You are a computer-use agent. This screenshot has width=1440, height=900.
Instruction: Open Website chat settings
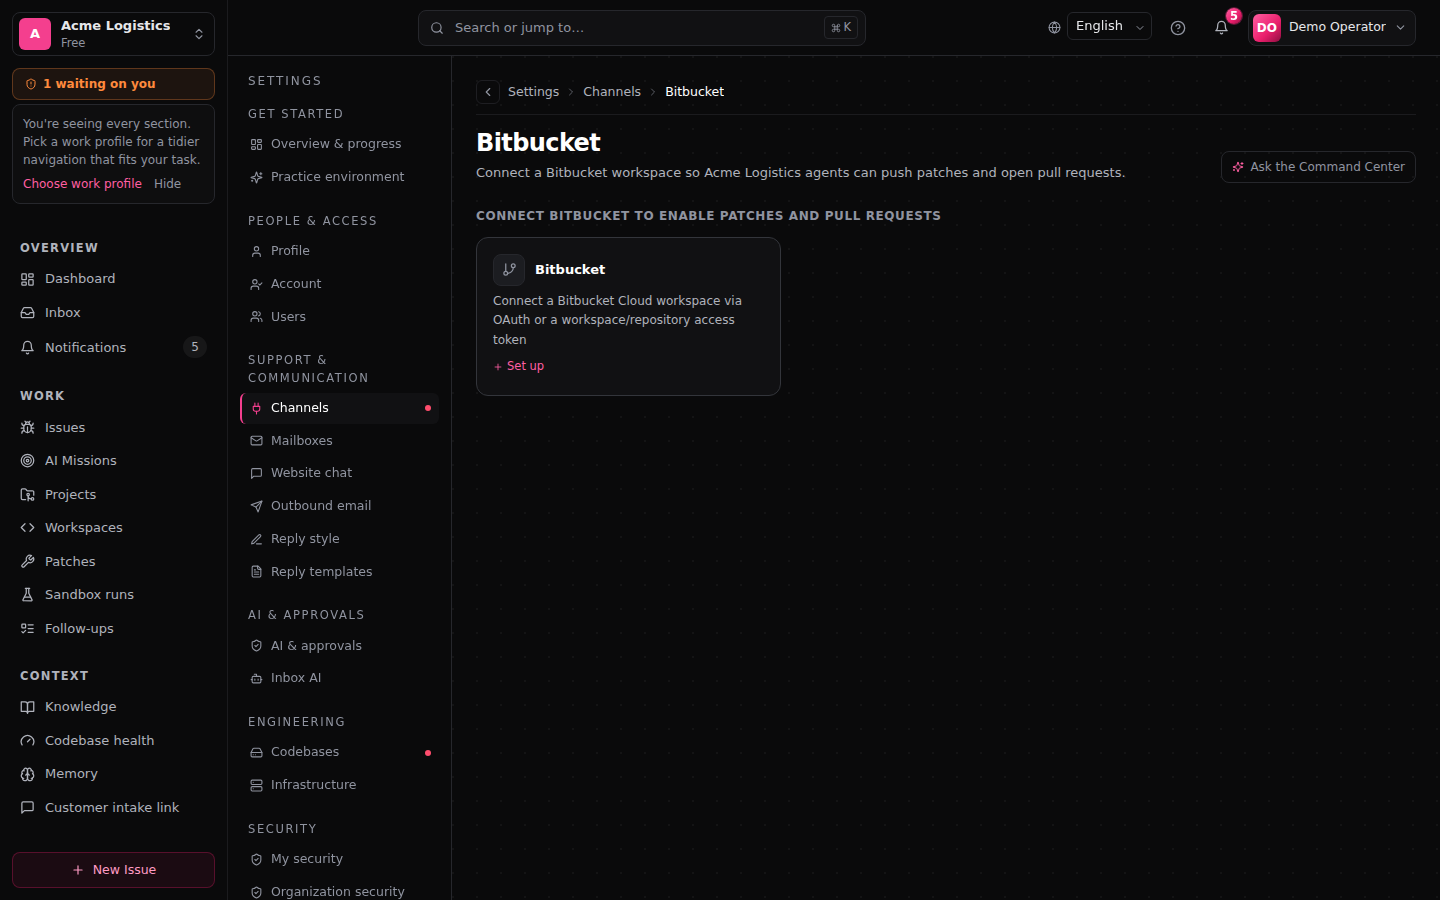tap(339, 473)
